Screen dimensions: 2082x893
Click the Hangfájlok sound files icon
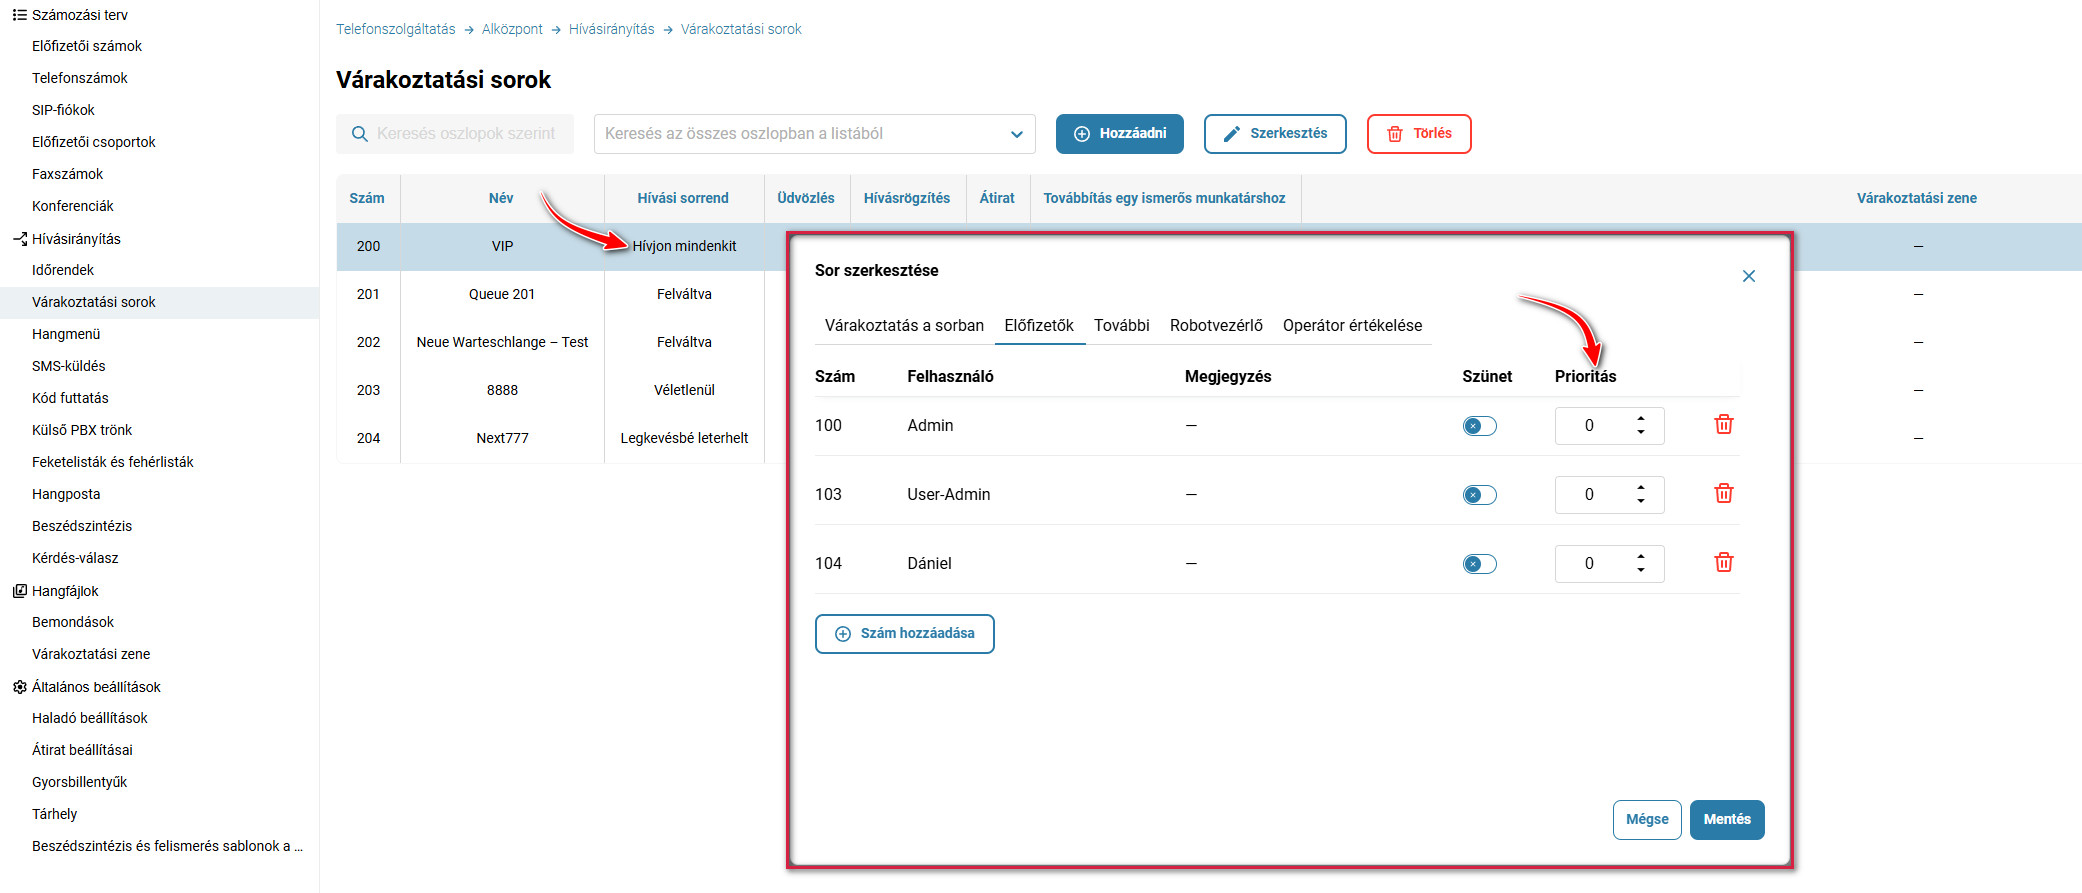click(x=19, y=591)
